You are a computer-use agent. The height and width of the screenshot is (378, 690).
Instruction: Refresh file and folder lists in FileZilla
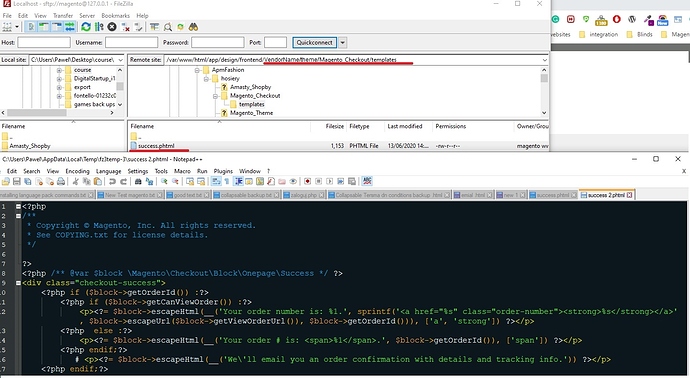pyautogui.click(x=86, y=27)
